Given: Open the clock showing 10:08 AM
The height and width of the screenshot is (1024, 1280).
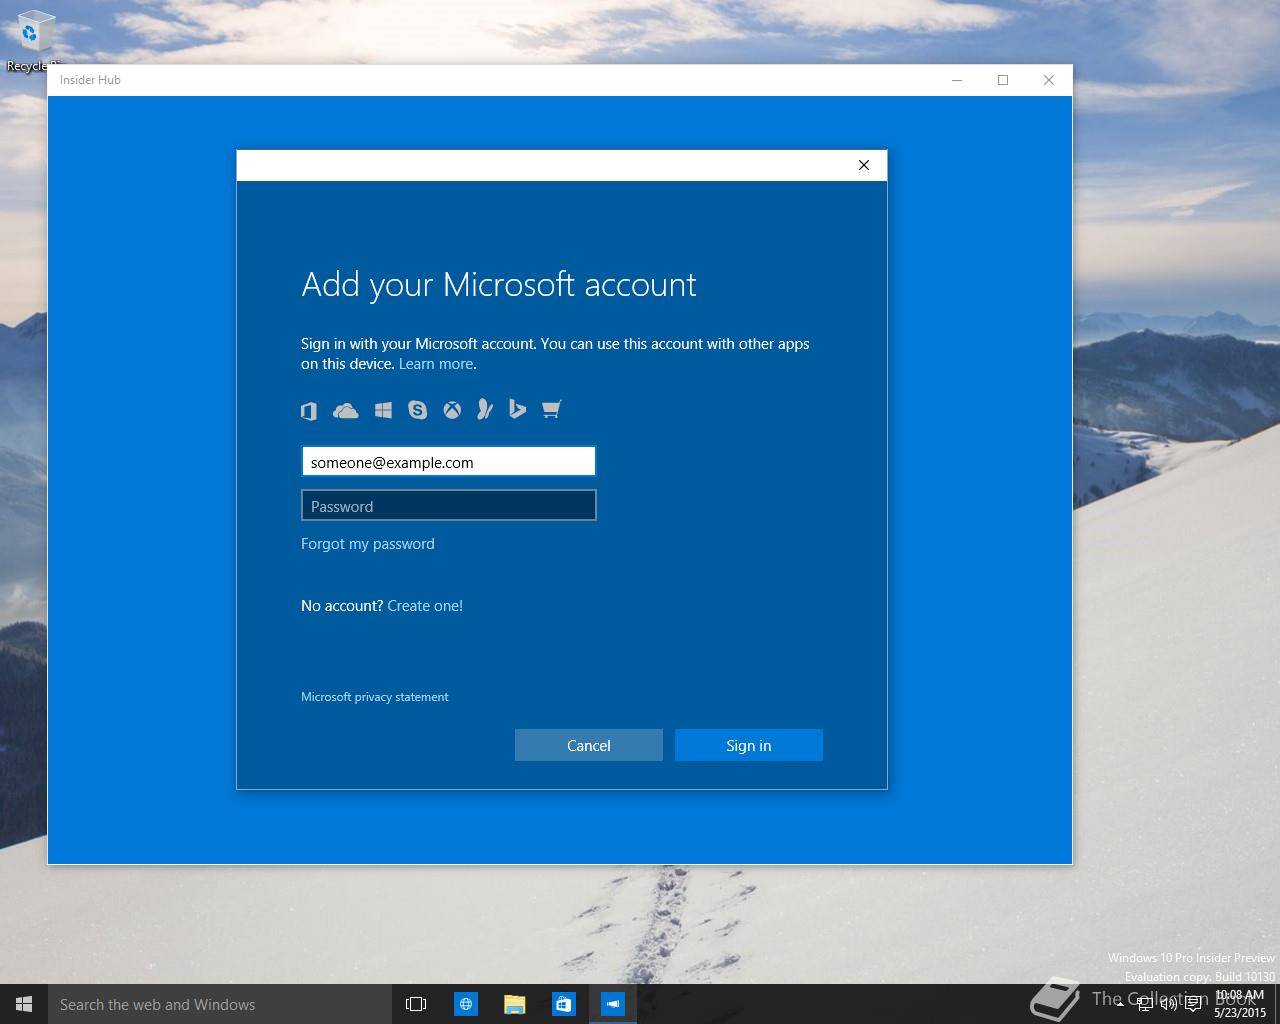Looking at the screenshot, I should click(1240, 1004).
